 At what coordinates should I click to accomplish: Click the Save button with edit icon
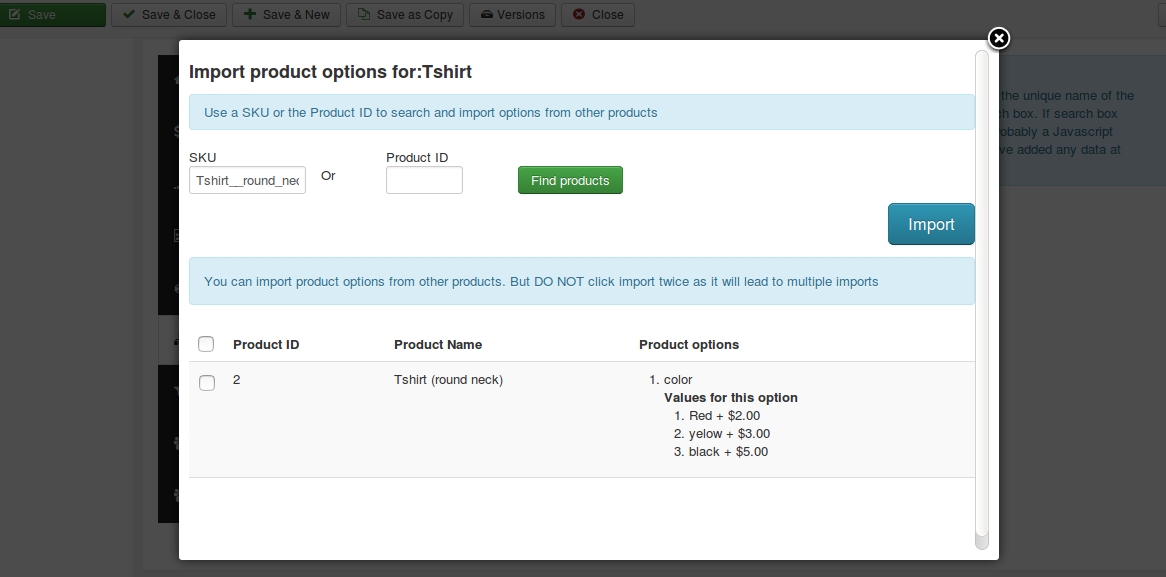pos(53,15)
